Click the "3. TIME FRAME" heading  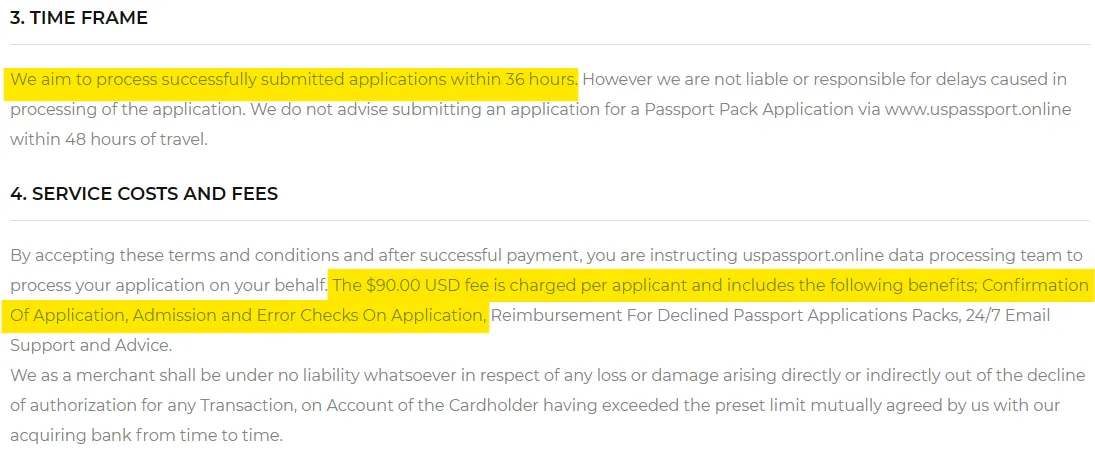pyautogui.click(x=79, y=18)
